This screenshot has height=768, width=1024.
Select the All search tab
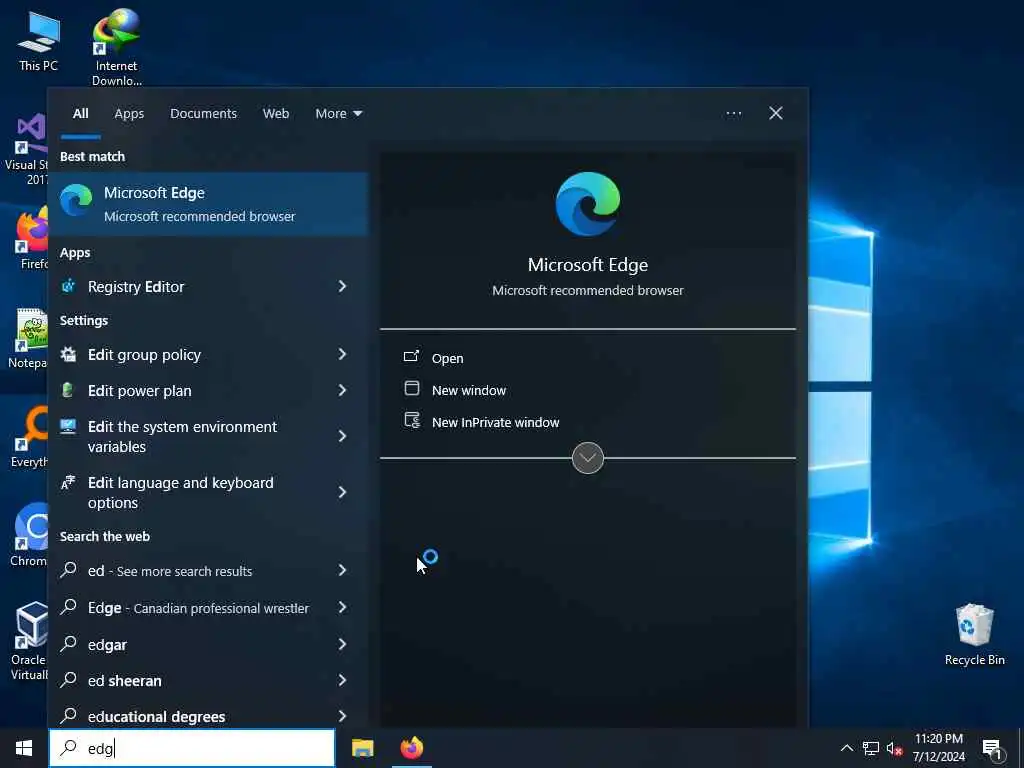point(81,114)
